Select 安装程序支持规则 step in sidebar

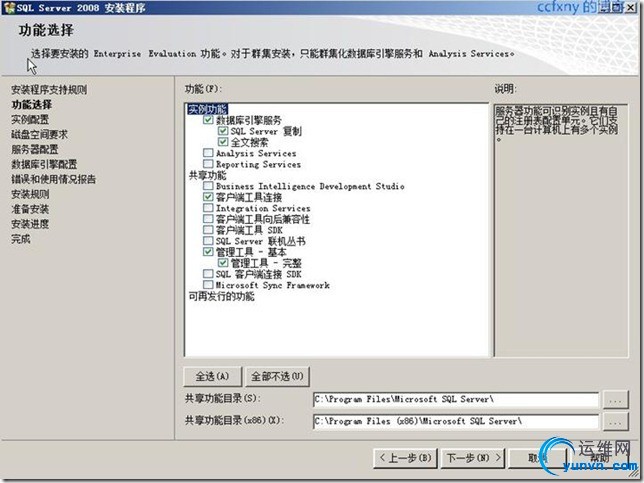[49, 90]
